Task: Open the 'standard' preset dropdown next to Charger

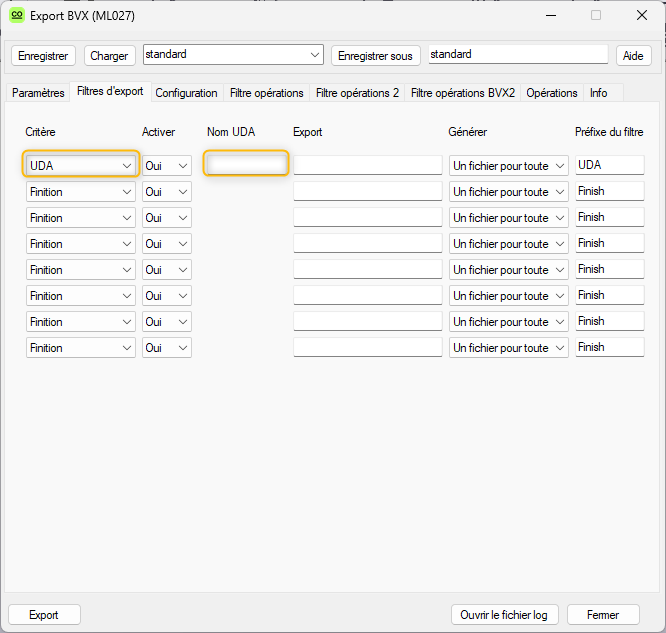Action: [233, 55]
